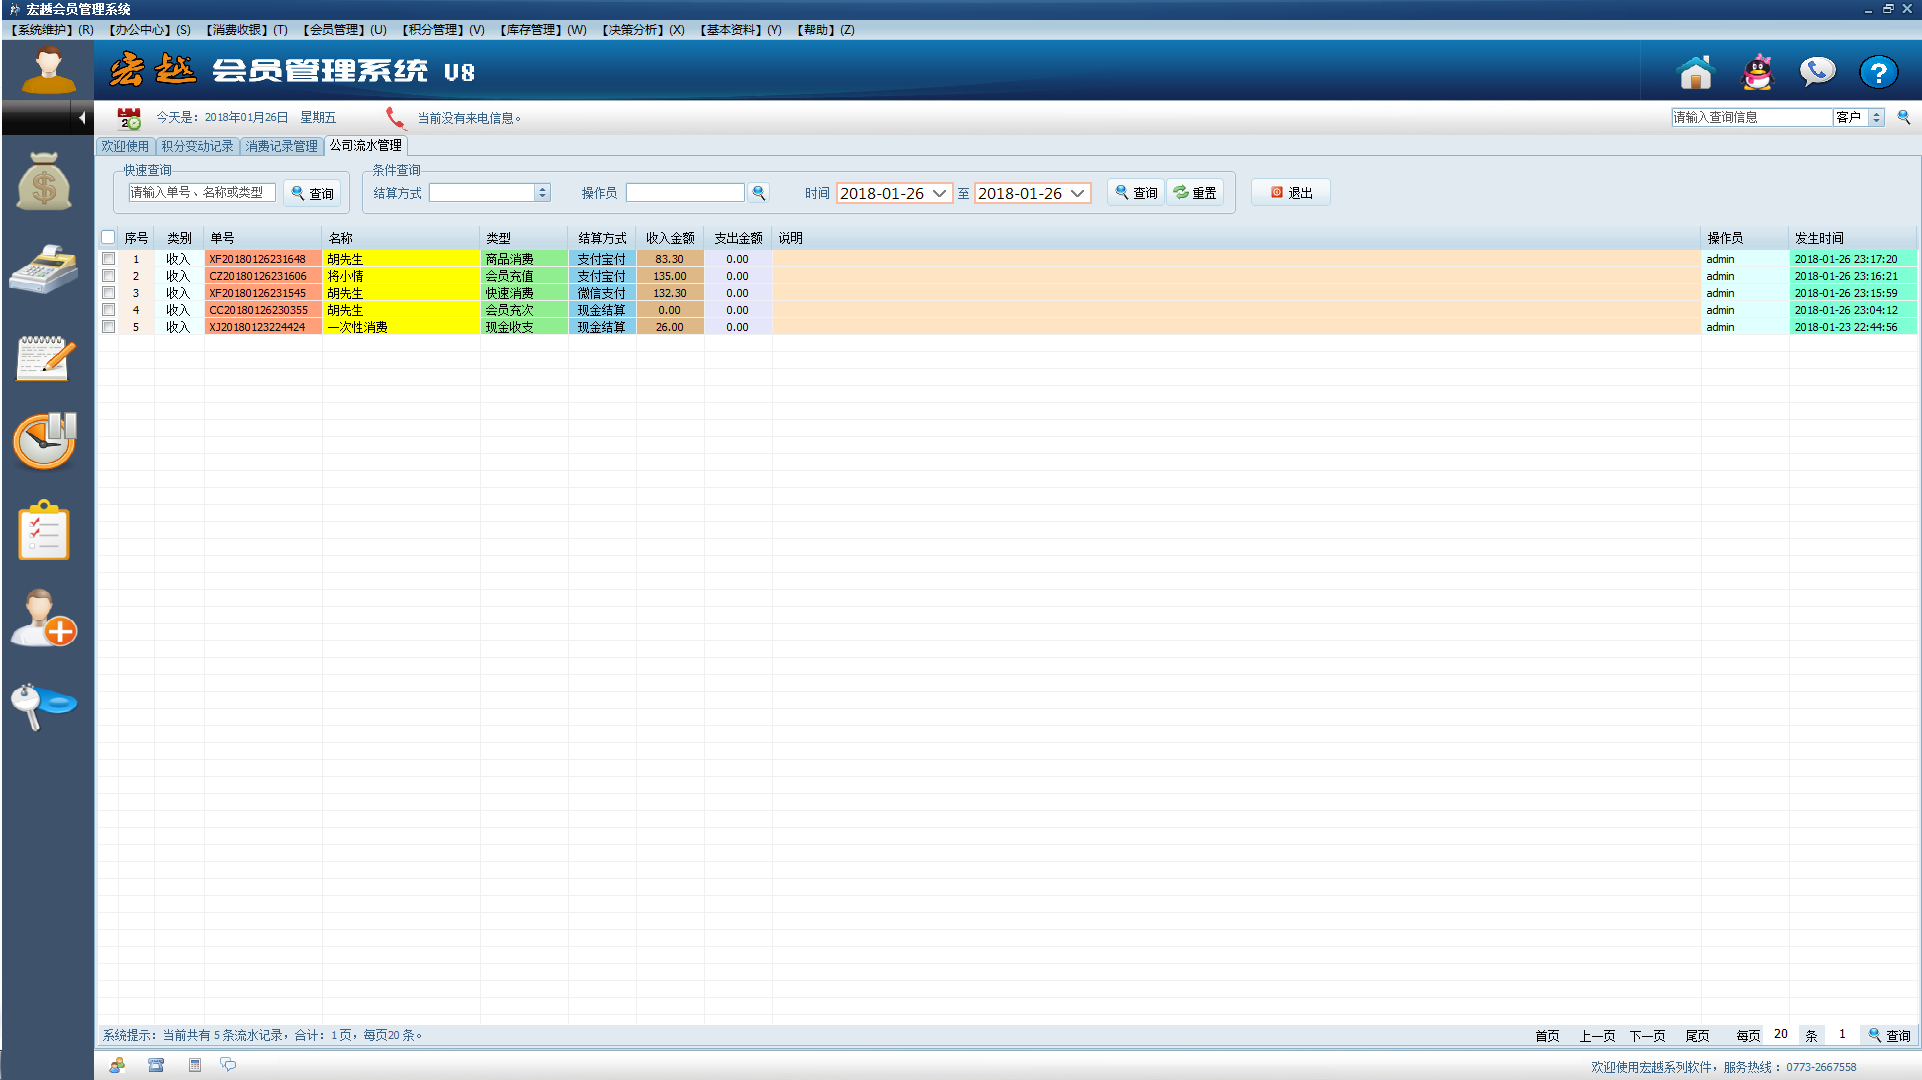Click the QQ penguin contact icon
This screenshot has width=1922, height=1080.
[1757, 72]
